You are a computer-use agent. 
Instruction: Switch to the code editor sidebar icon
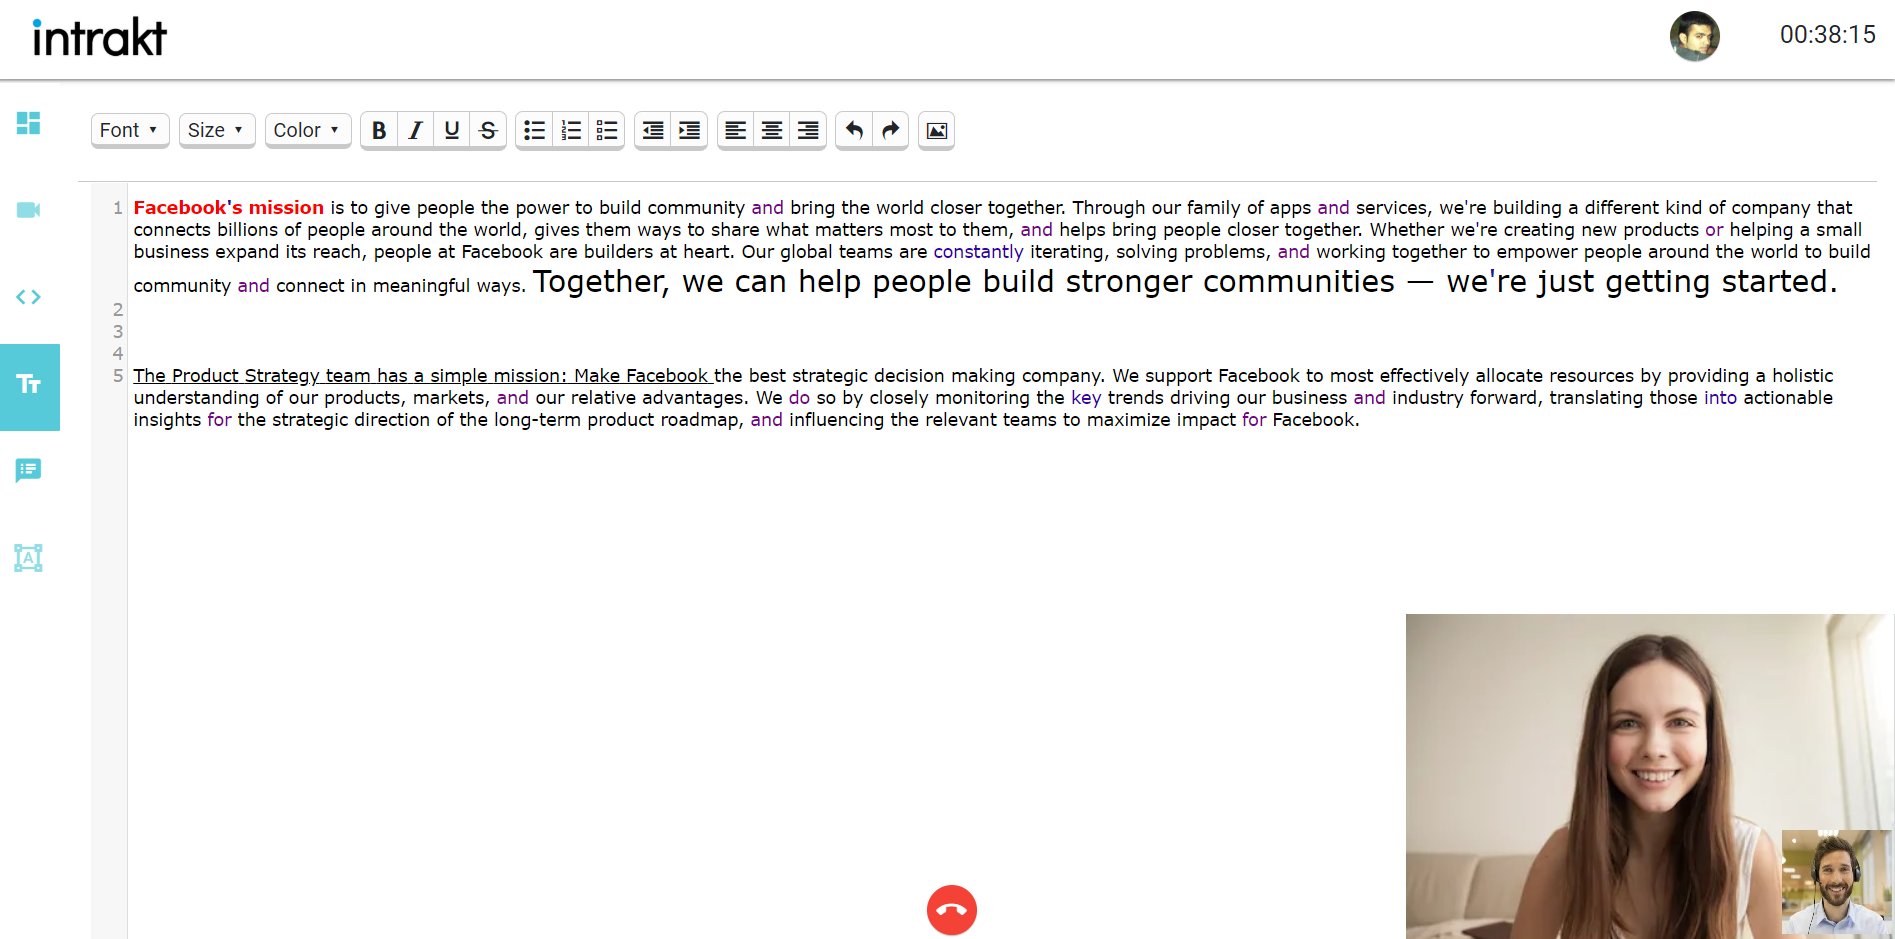click(29, 297)
